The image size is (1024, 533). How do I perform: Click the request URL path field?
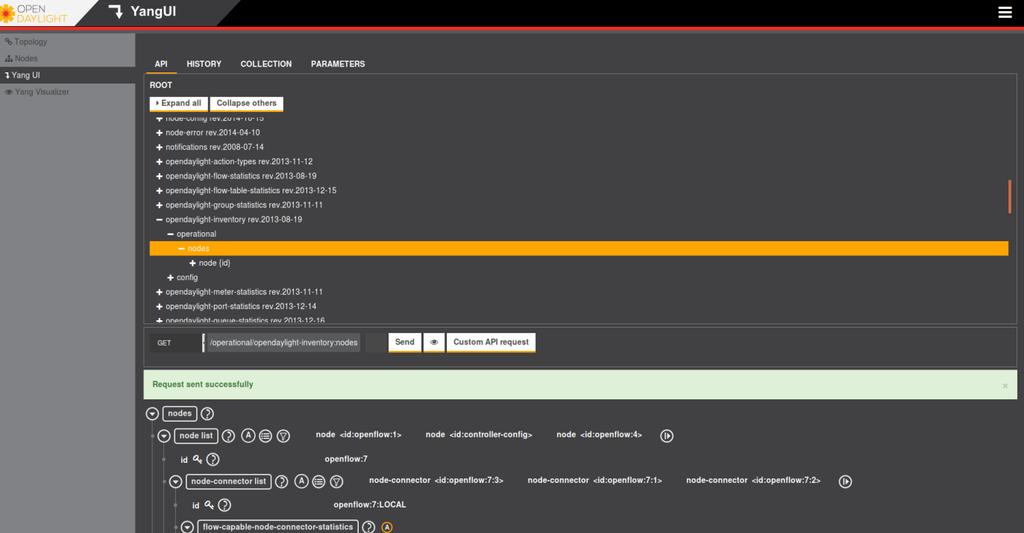[x=283, y=343]
